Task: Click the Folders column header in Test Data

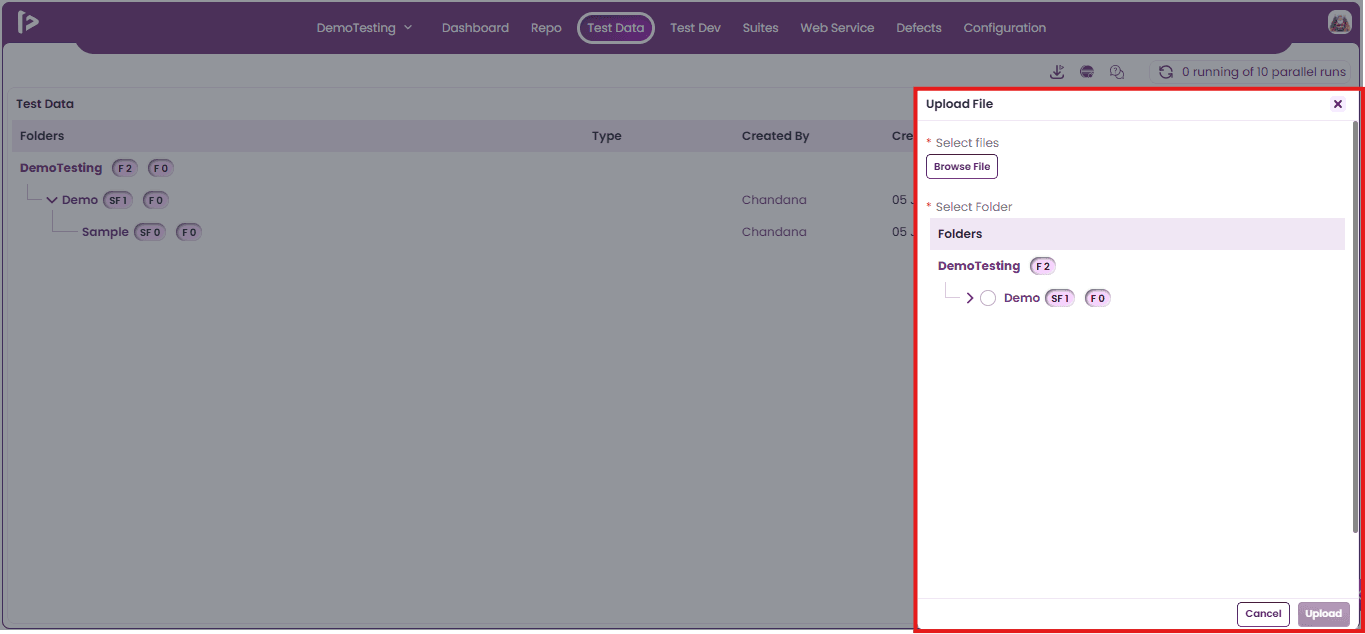Action: click(x=42, y=136)
